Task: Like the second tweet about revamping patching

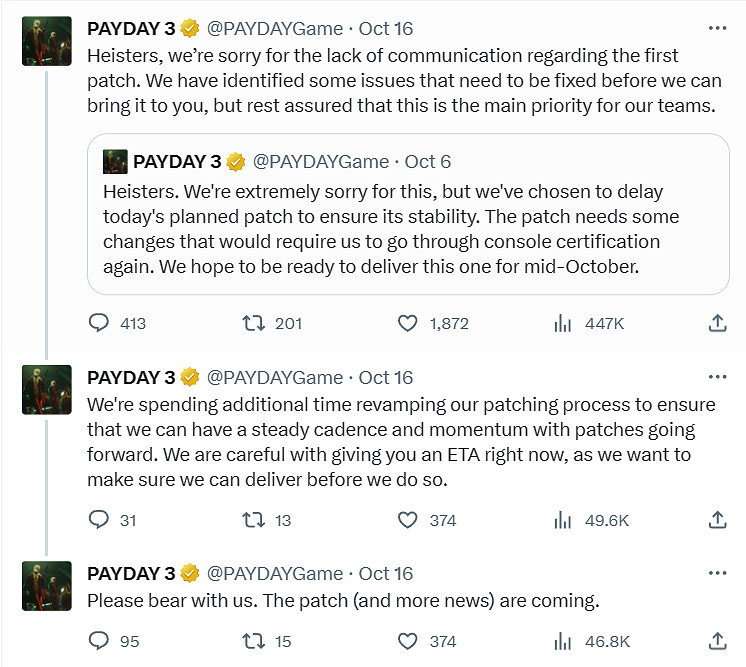Action: pyautogui.click(x=408, y=520)
